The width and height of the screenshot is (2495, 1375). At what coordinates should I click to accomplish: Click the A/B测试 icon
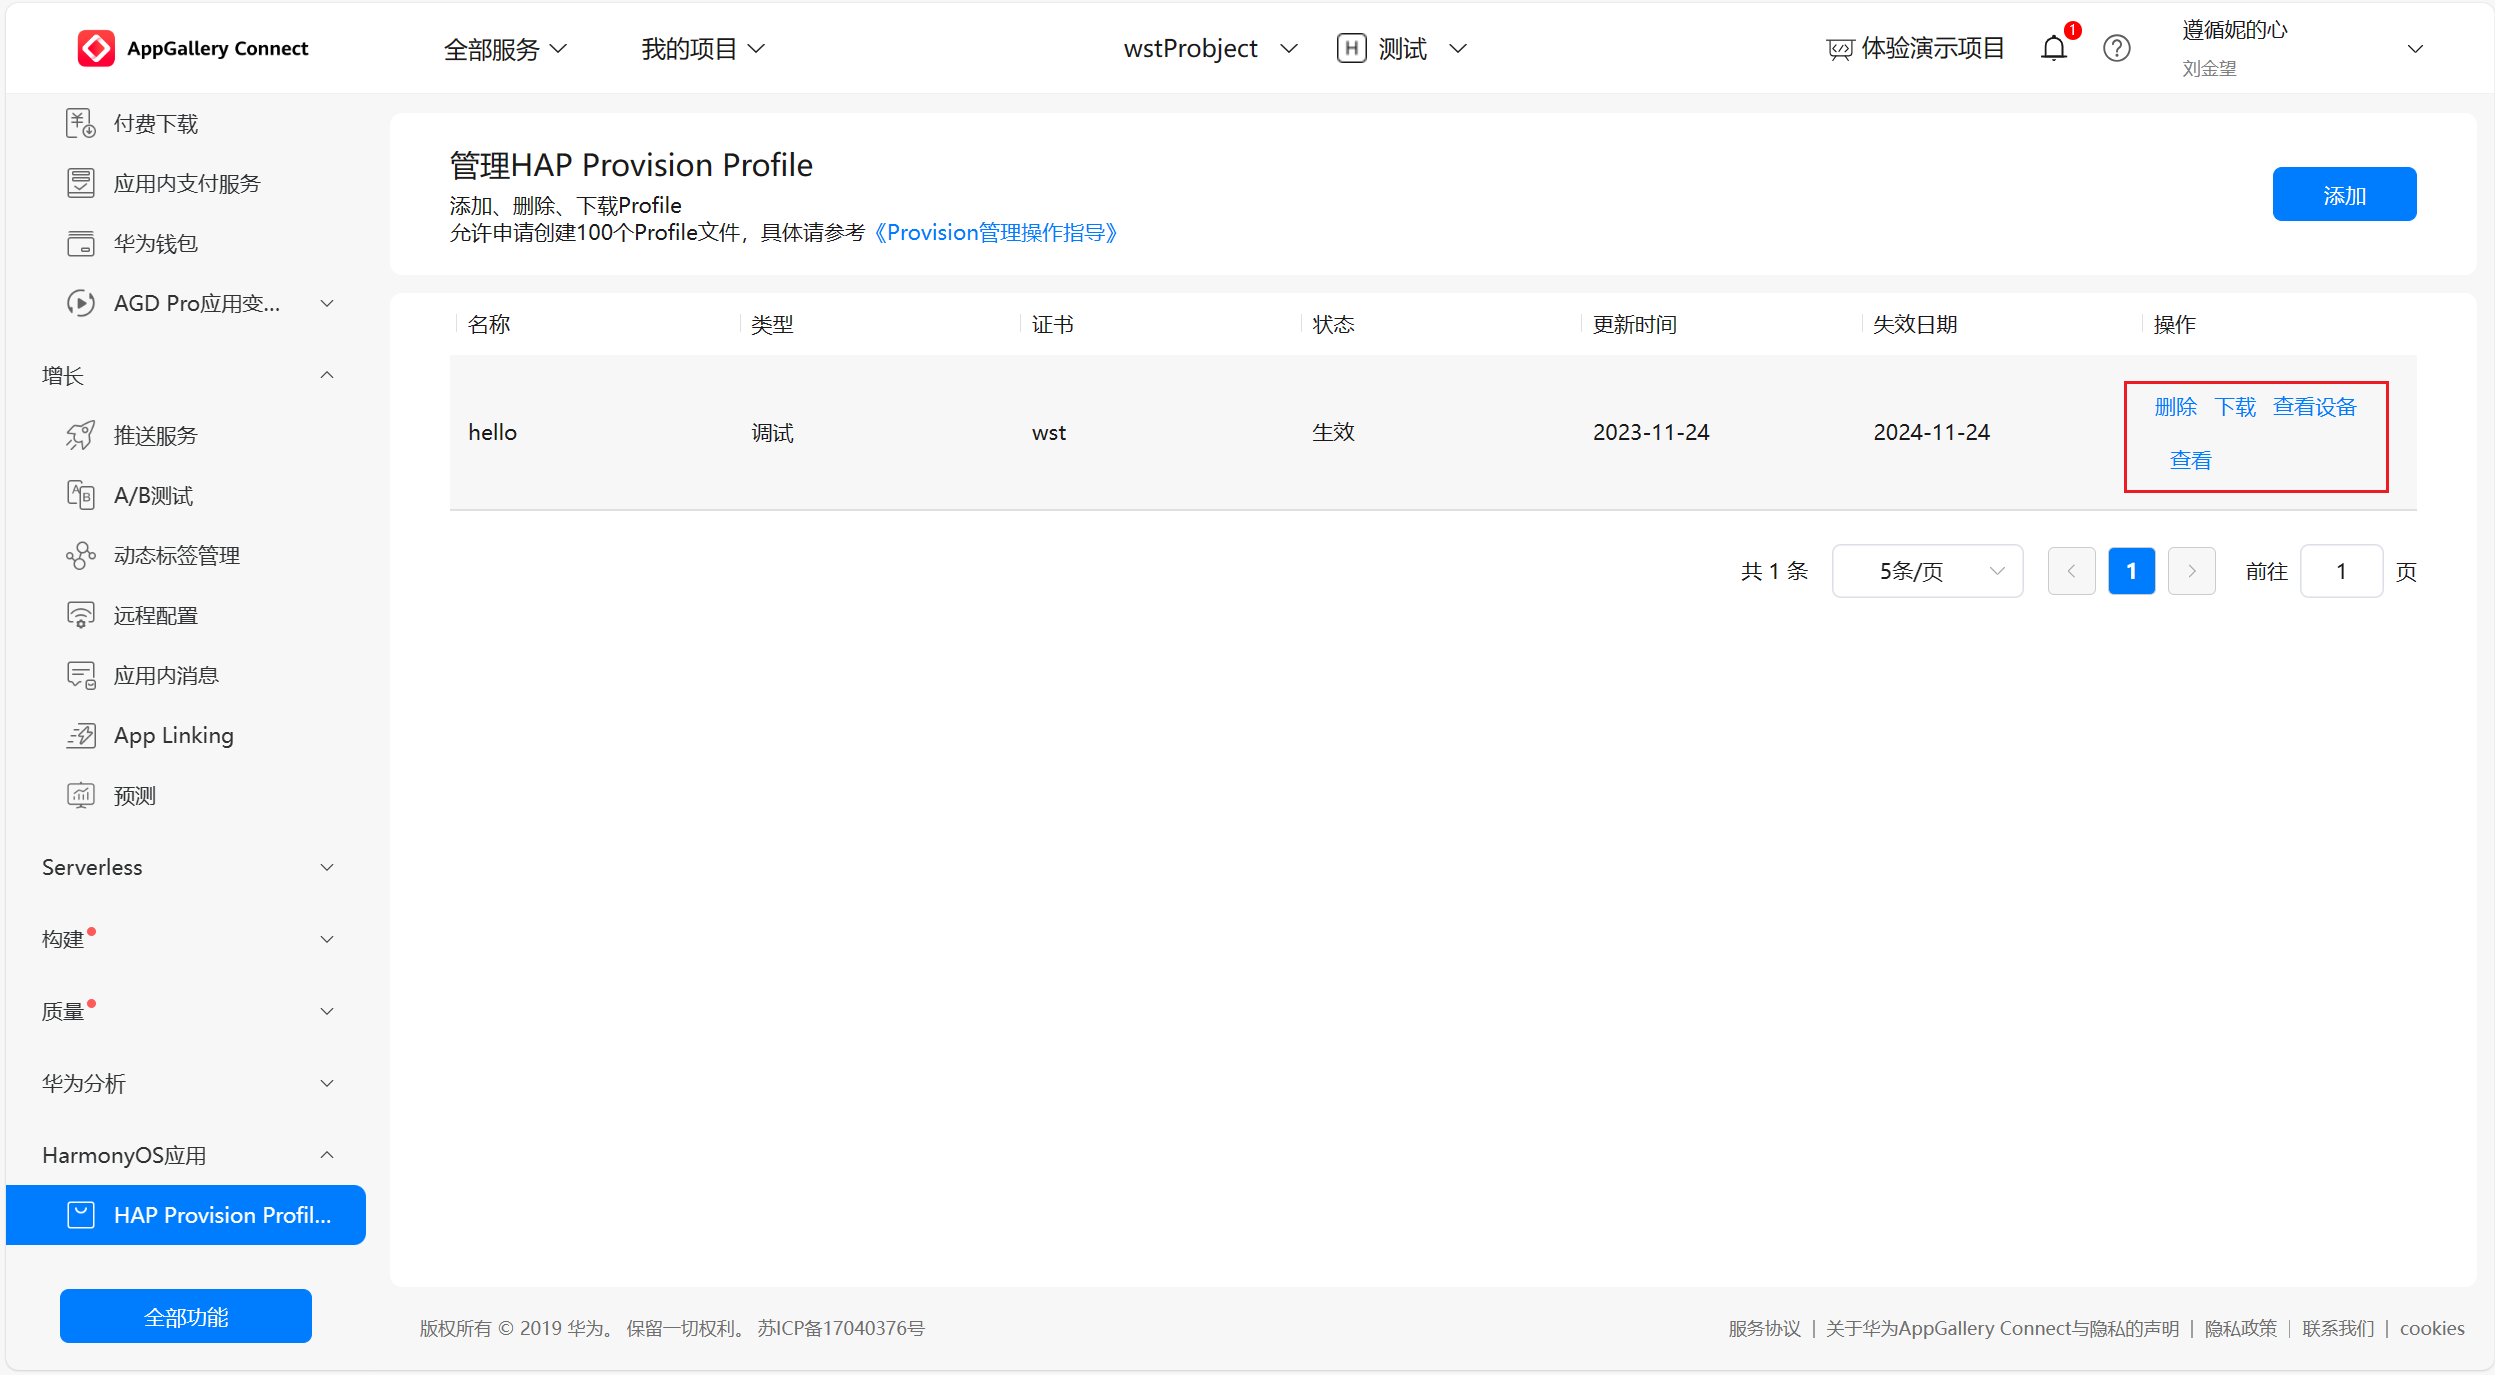point(81,495)
